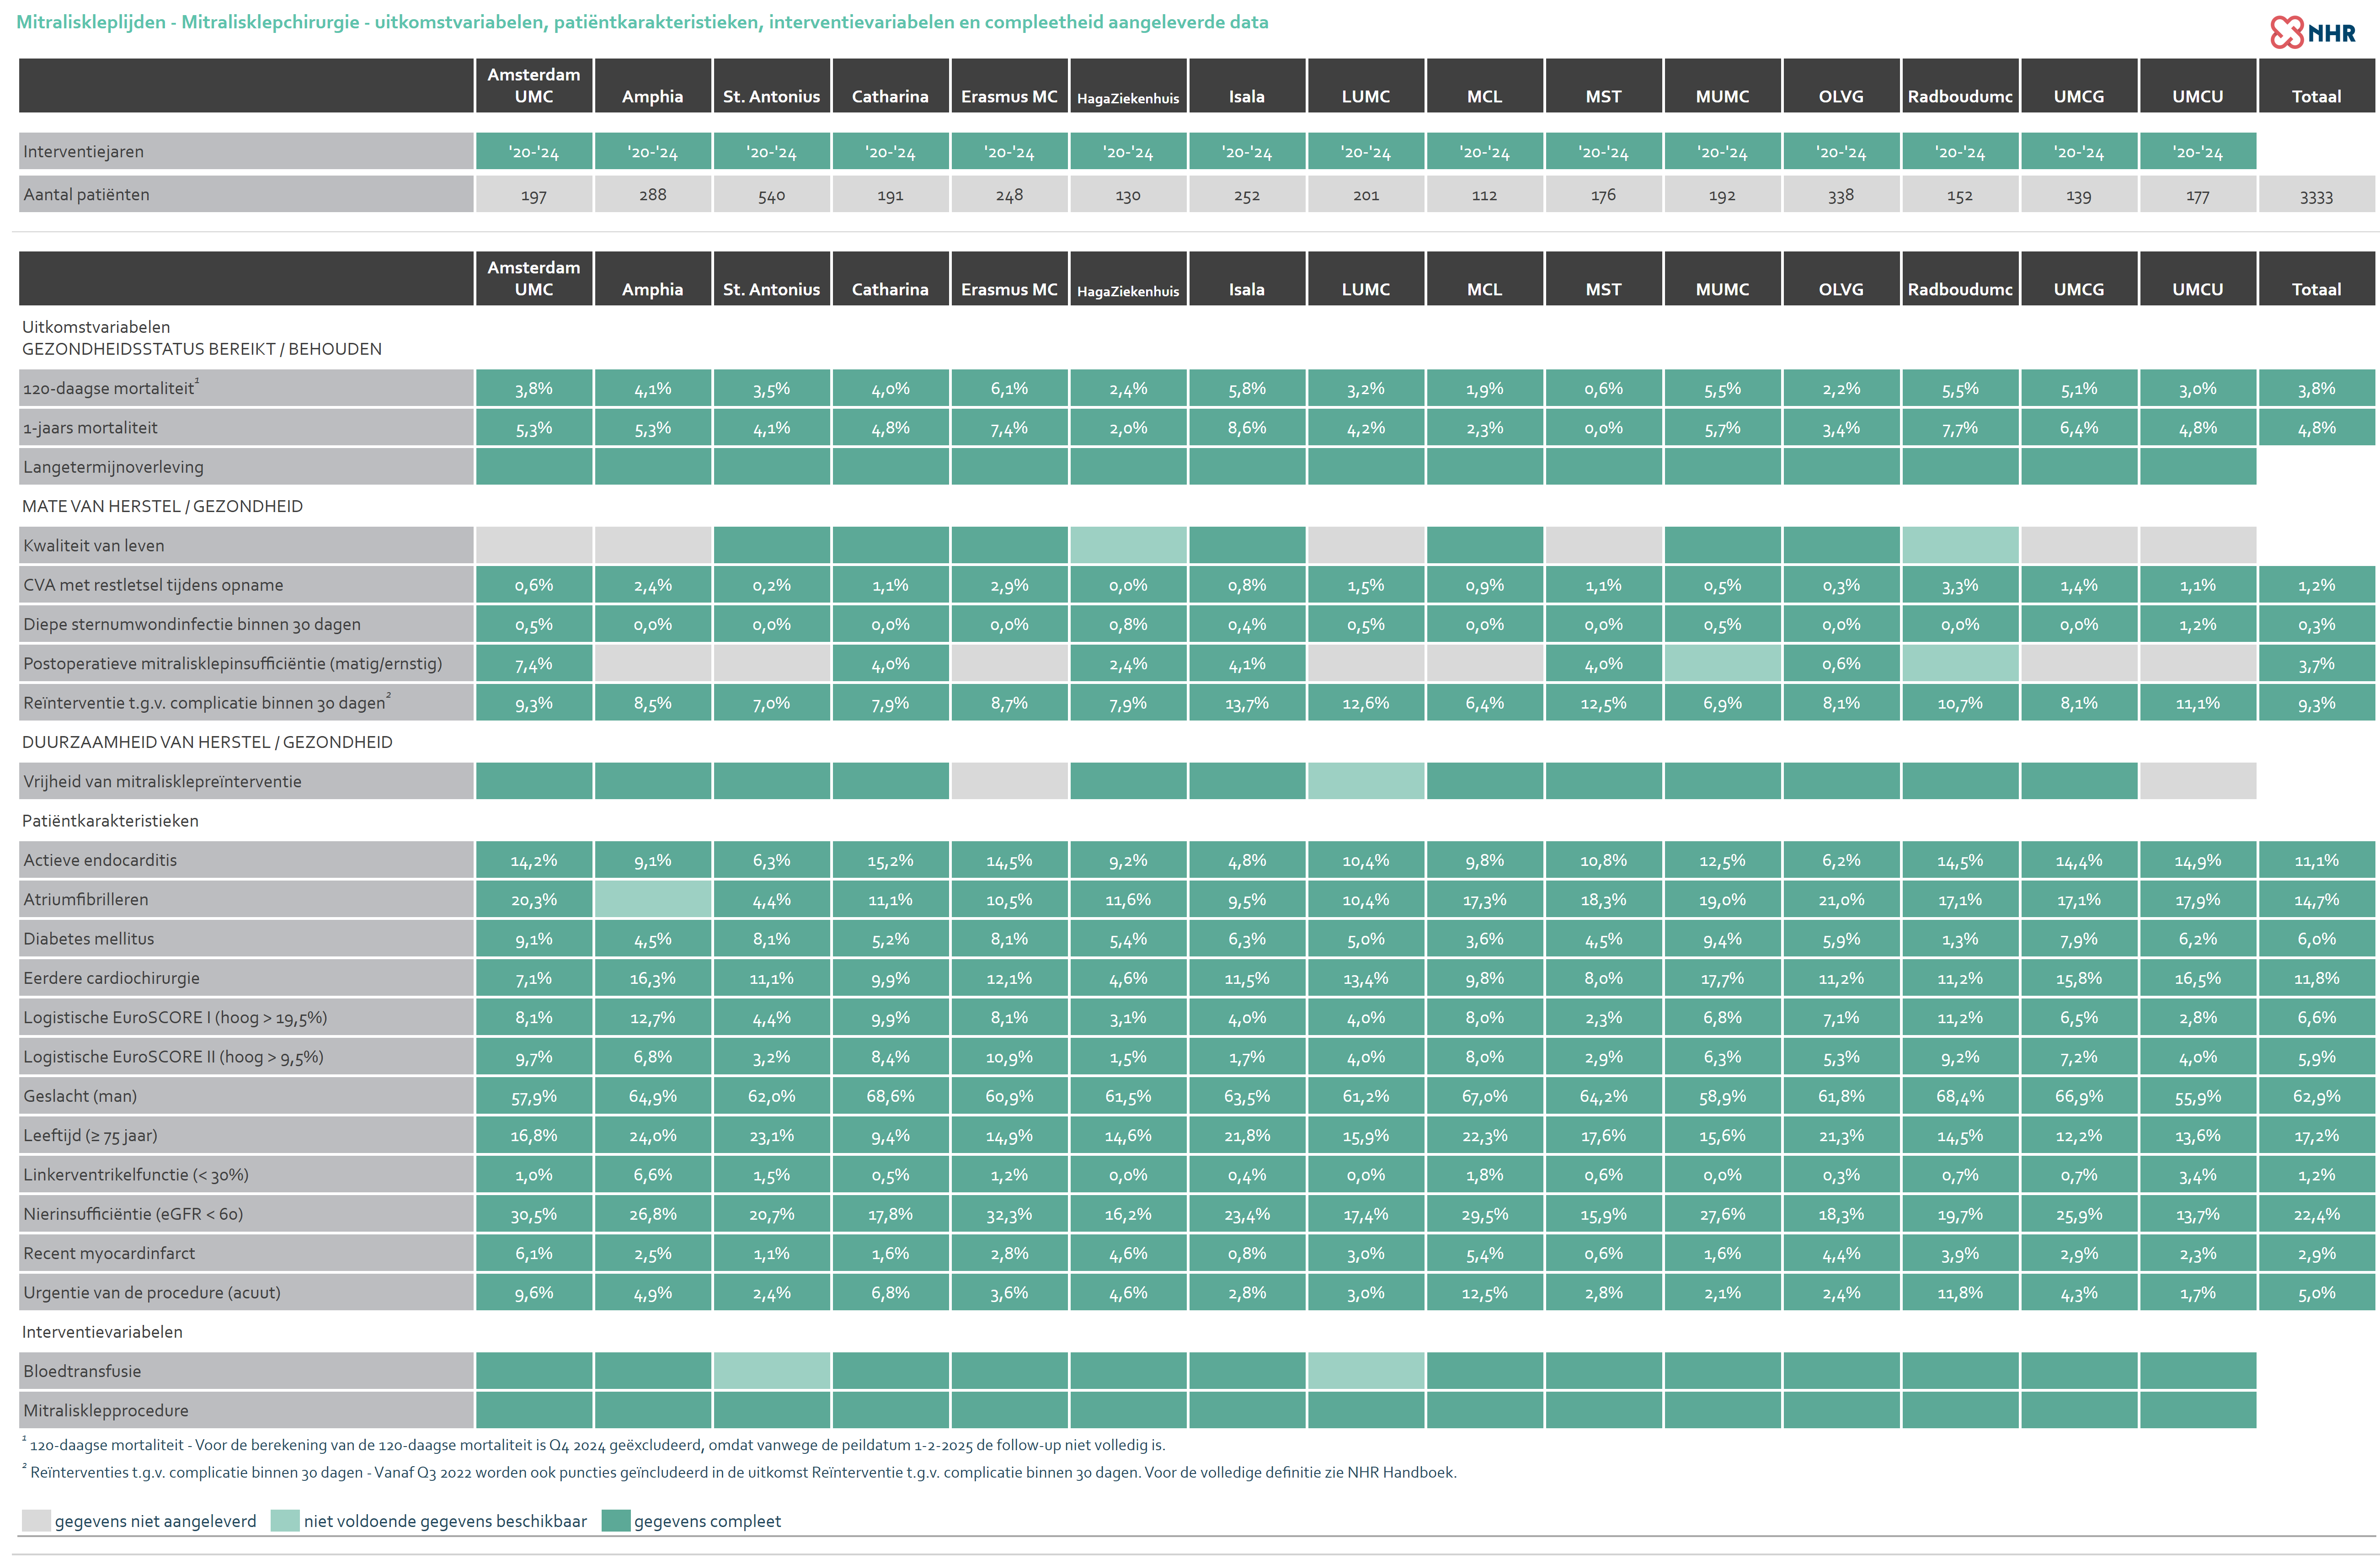Select the Amsterdam UMC column header in top table

pos(533,85)
